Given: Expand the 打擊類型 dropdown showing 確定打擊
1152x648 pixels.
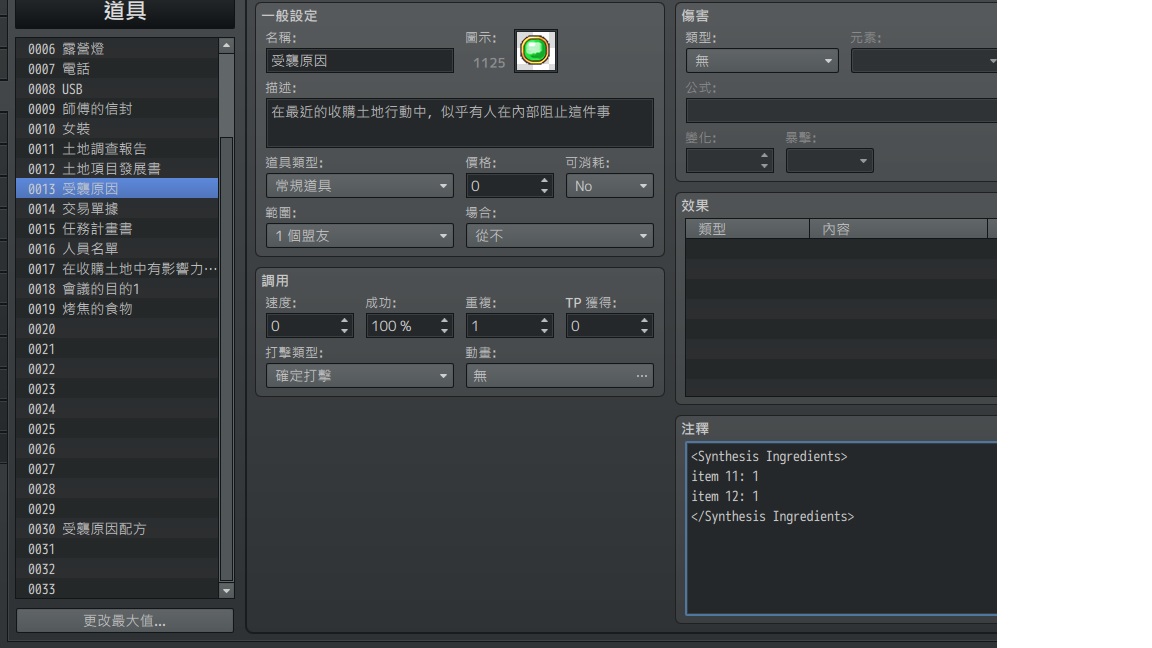Looking at the screenshot, I should (x=359, y=375).
